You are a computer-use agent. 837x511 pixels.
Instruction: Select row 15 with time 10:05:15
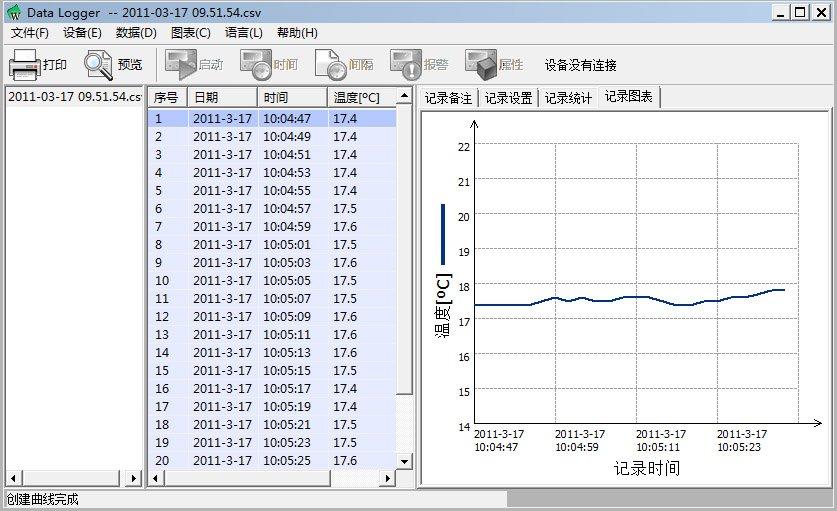click(x=272, y=371)
